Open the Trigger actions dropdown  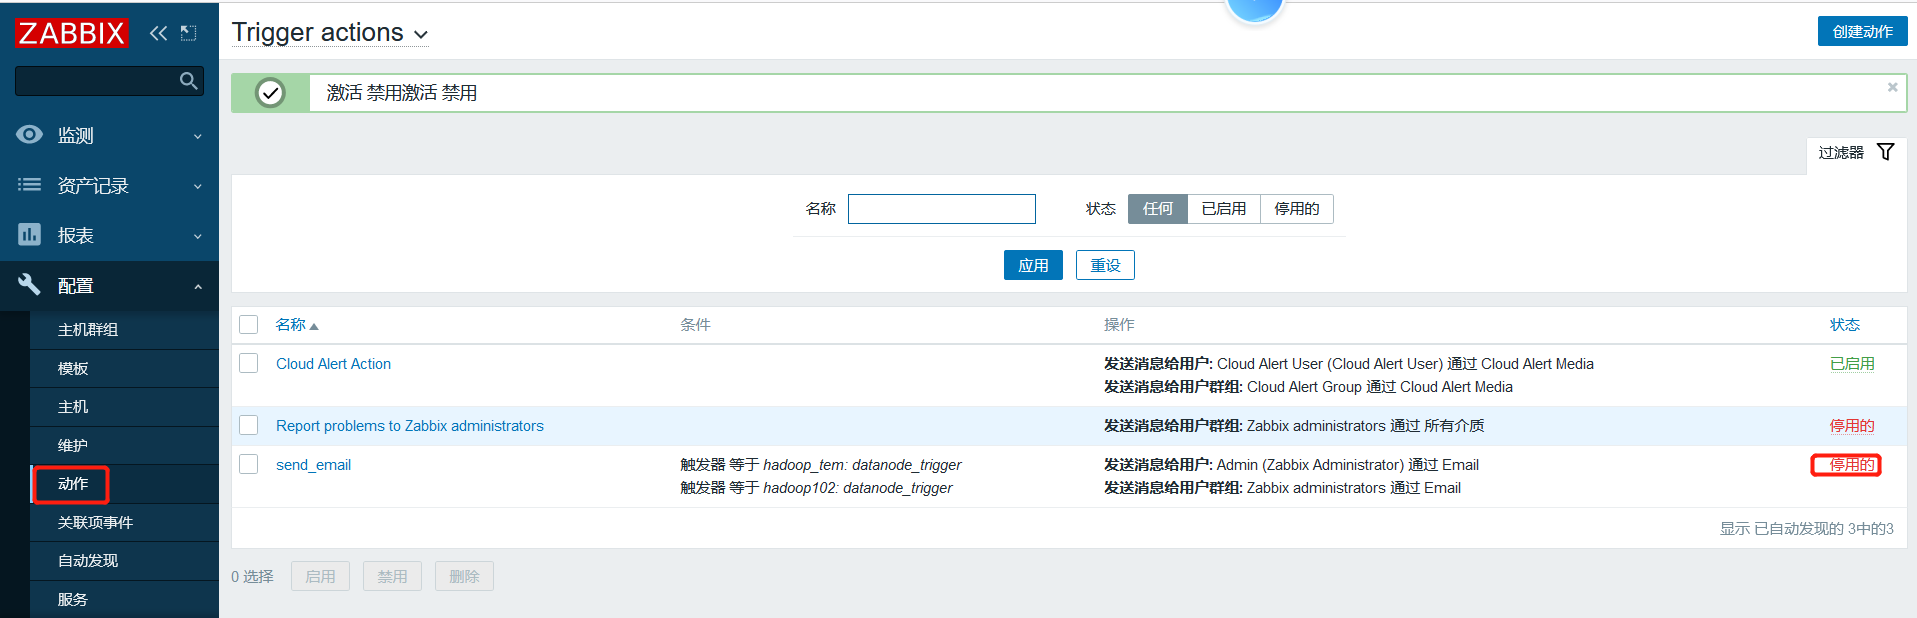pyautogui.click(x=330, y=33)
